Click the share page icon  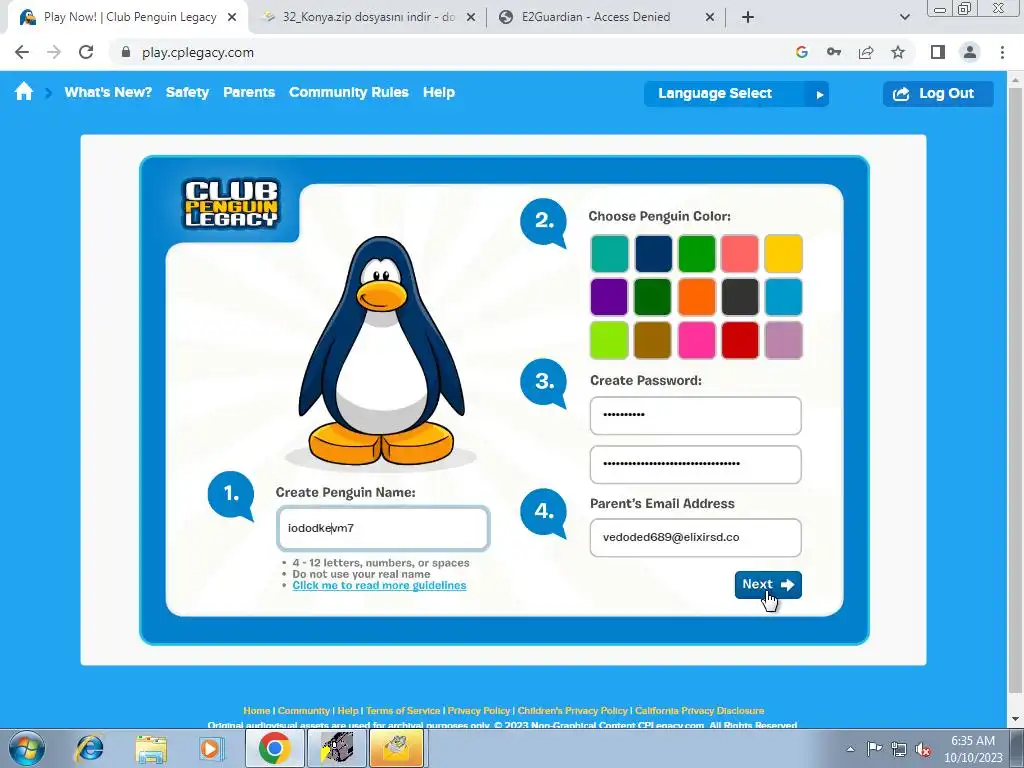(866, 52)
